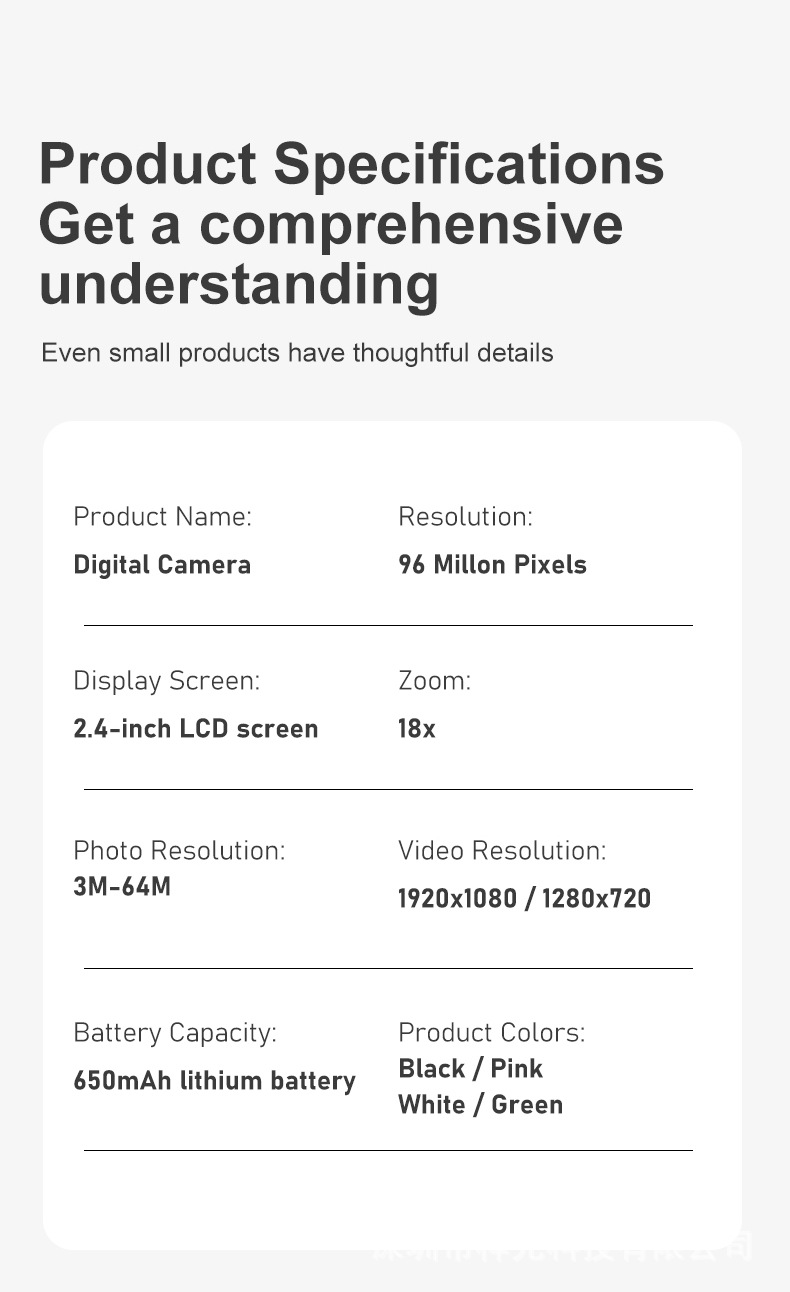The width and height of the screenshot is (790, 1292).
Task: Select the "1920x1080 / 1280x720" value
Action: 524,899
